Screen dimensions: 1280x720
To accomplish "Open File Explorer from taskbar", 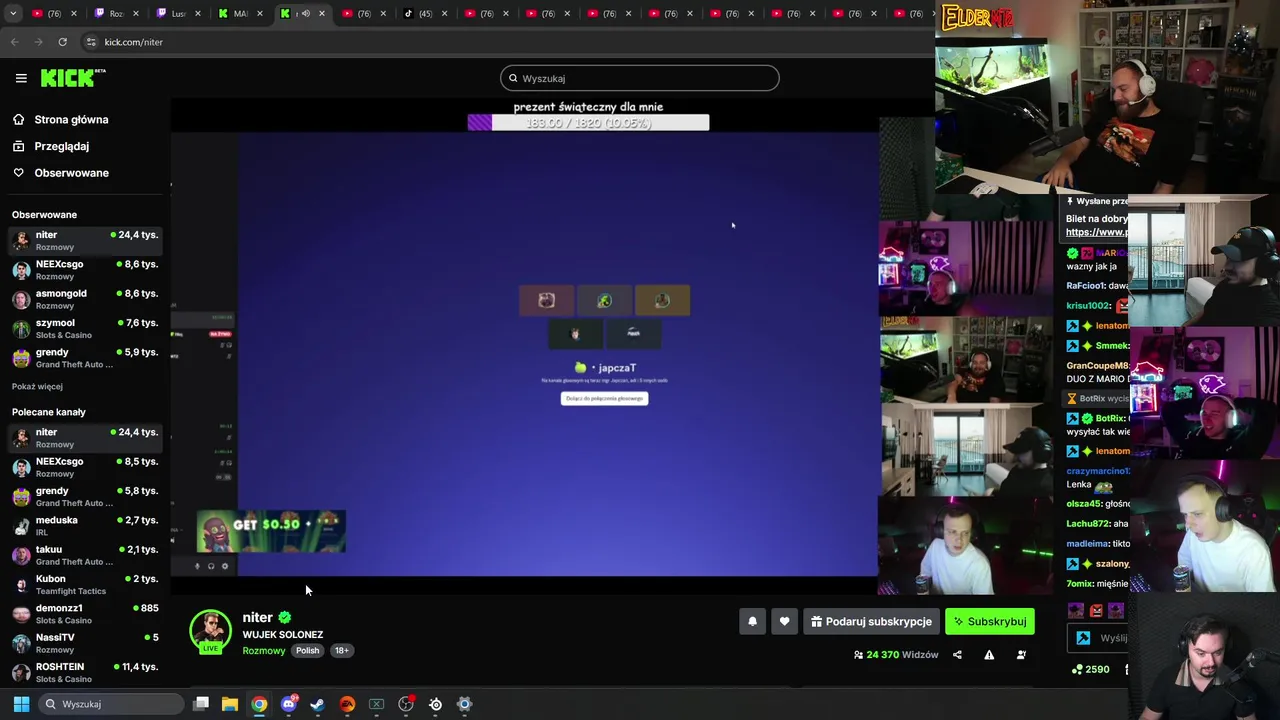I will coord(230,704).
